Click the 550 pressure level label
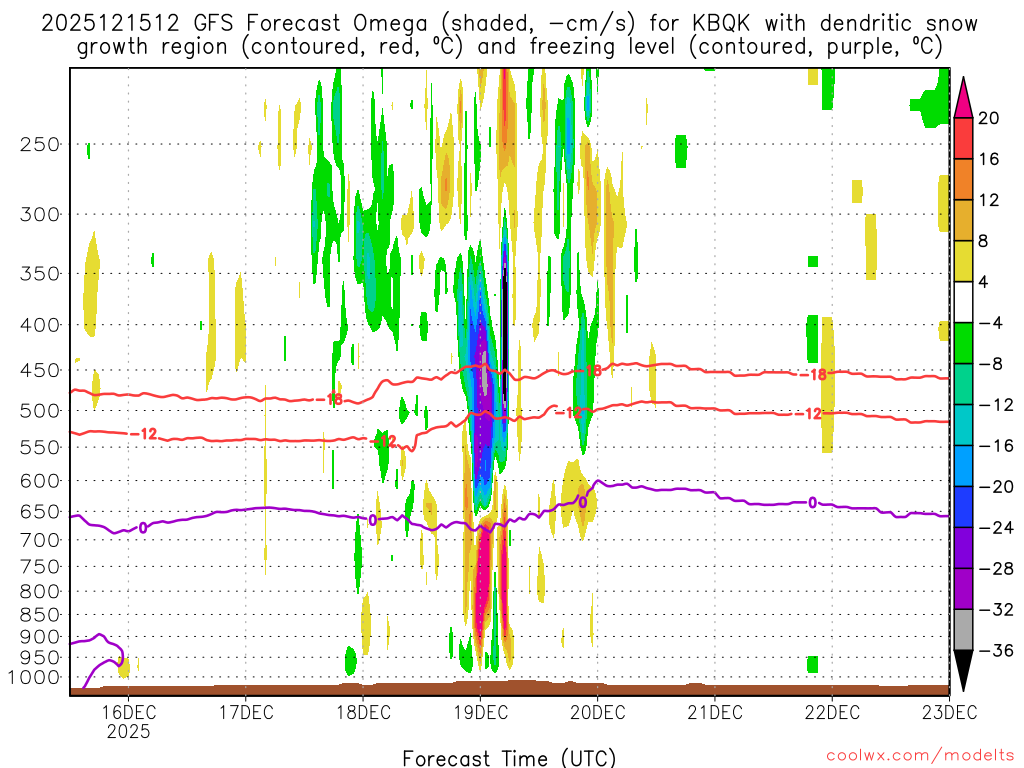 pos(40,447)
